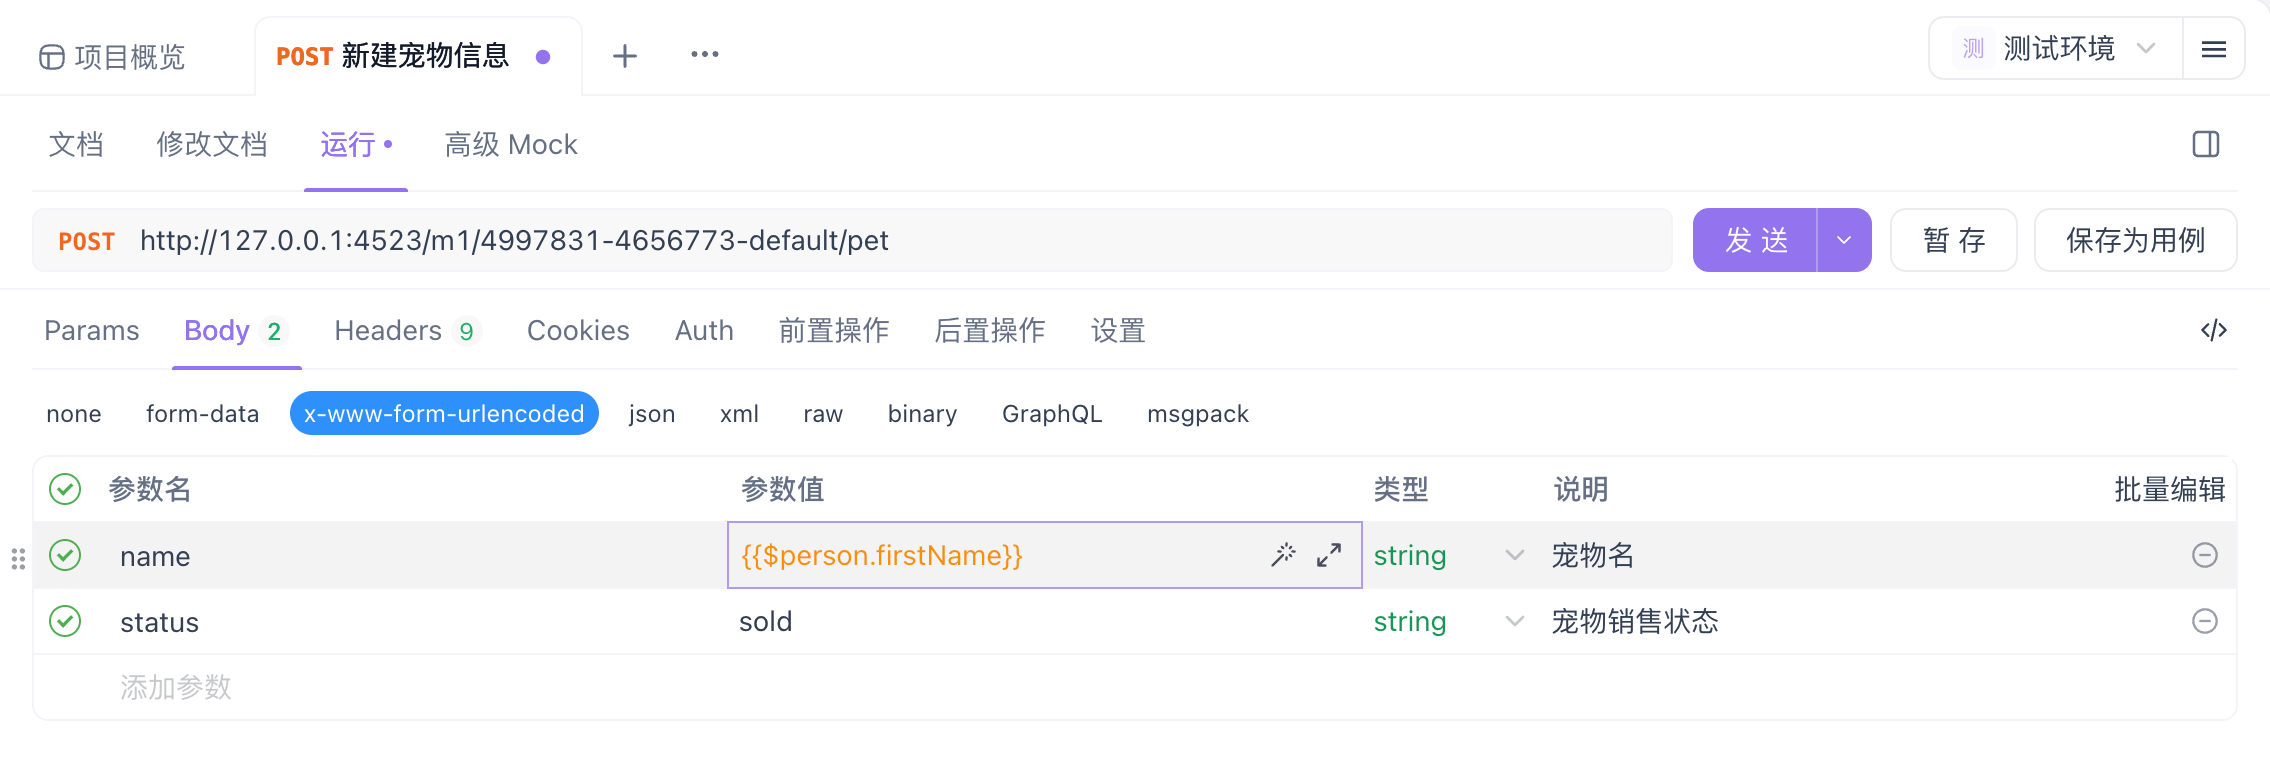Toggle the side panel layout icon

click(x=2205, y=145)
